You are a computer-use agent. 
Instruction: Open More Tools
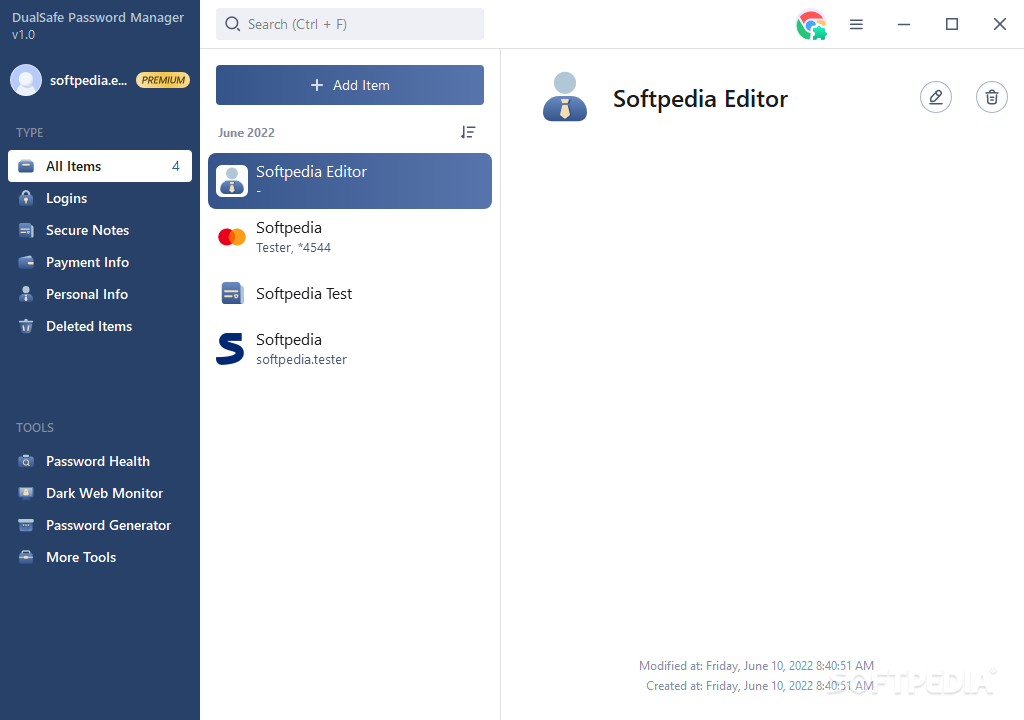tap(100, 557)
